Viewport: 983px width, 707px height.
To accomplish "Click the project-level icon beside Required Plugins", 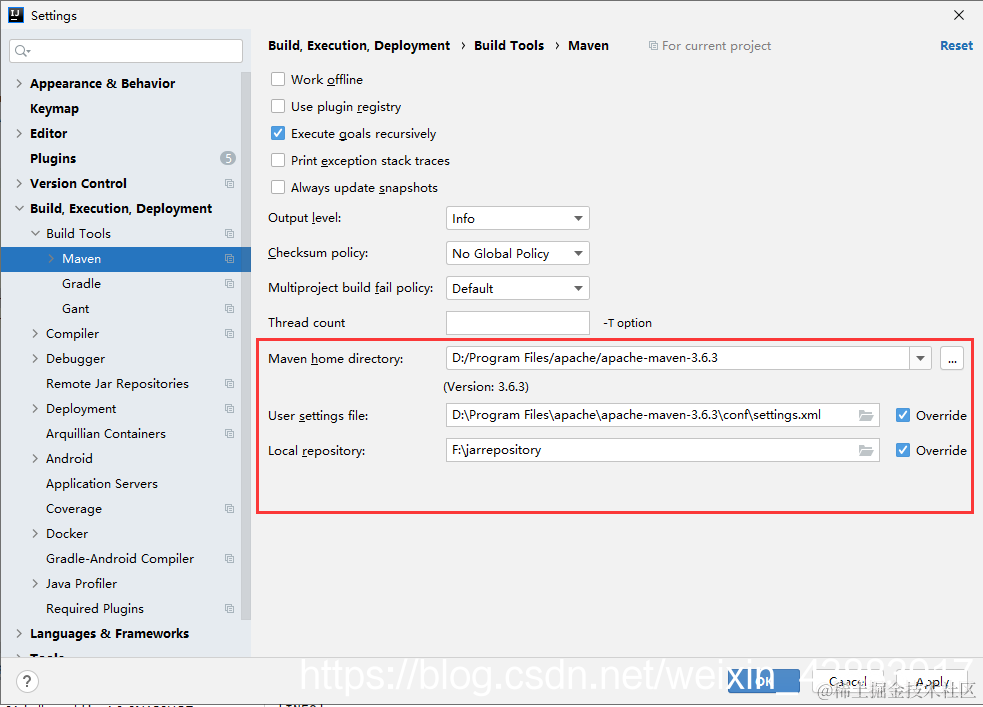I will click(229, 609).
